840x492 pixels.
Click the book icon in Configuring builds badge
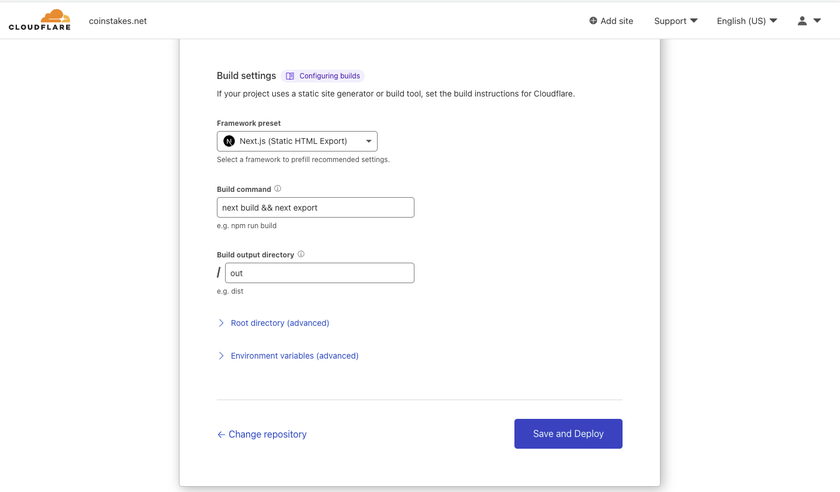click(290, 76)
